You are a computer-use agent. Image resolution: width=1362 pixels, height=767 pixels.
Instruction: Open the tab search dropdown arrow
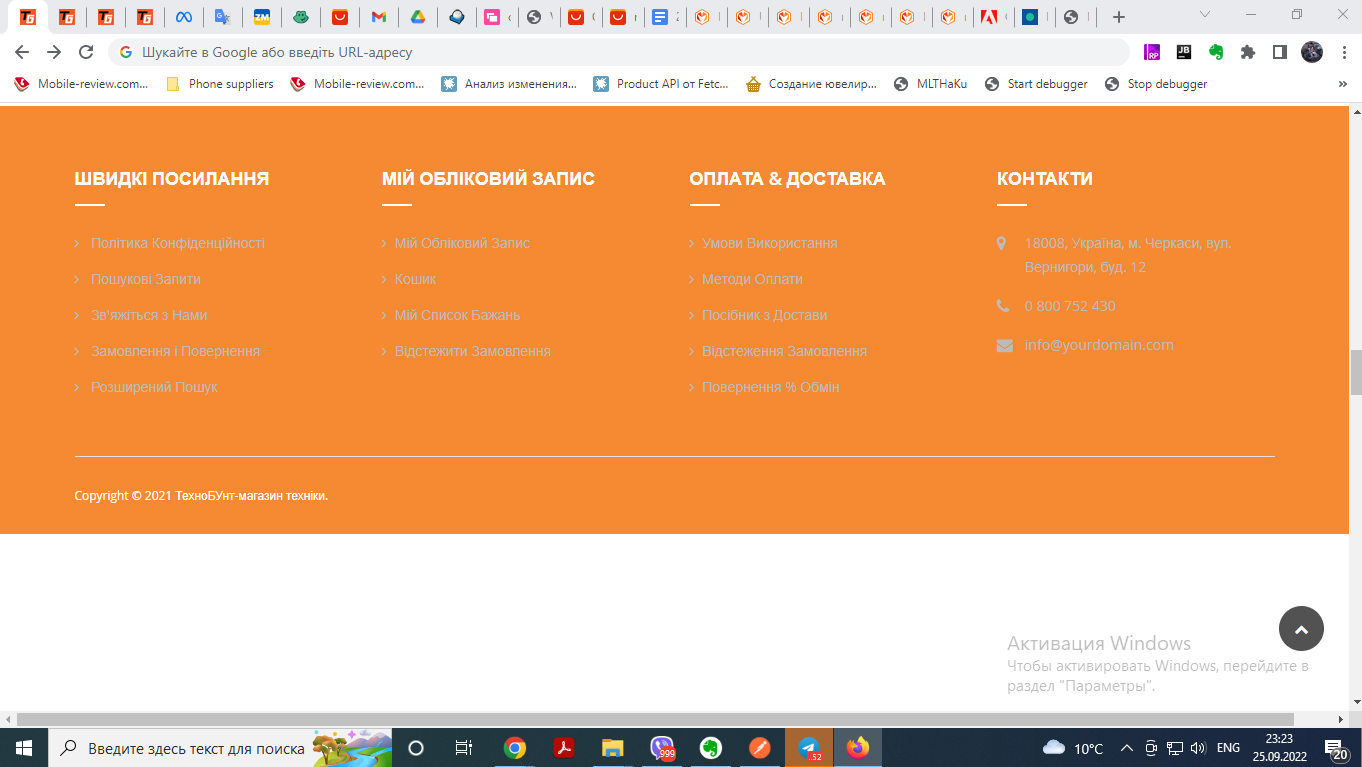coord(1205,15)
